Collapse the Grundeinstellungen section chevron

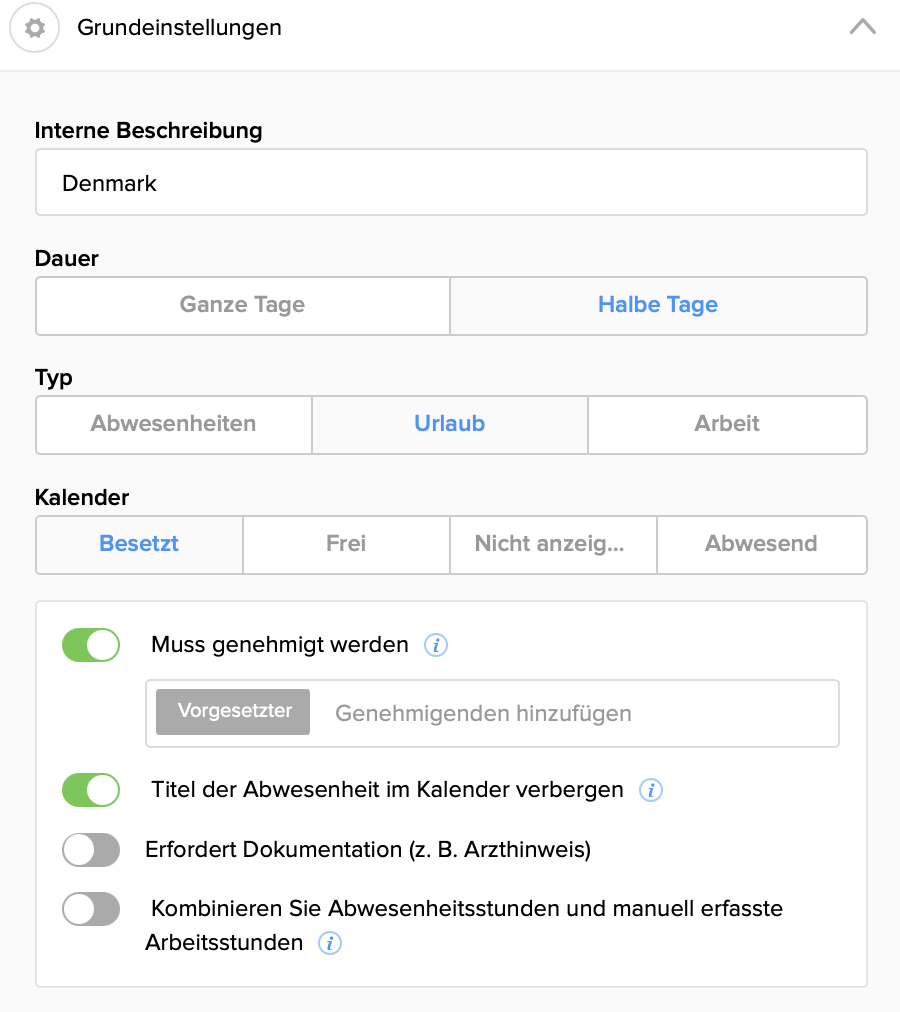point(862,28)
